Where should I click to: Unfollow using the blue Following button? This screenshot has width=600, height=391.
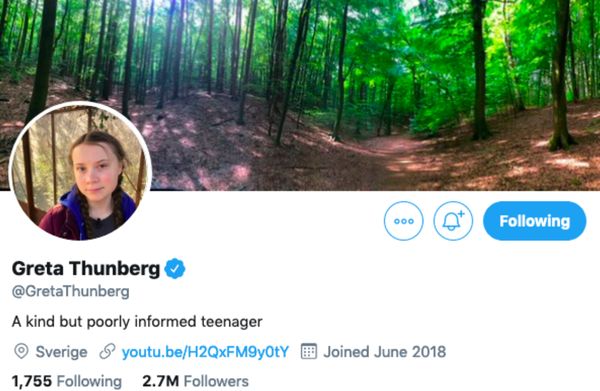(535, 221)
